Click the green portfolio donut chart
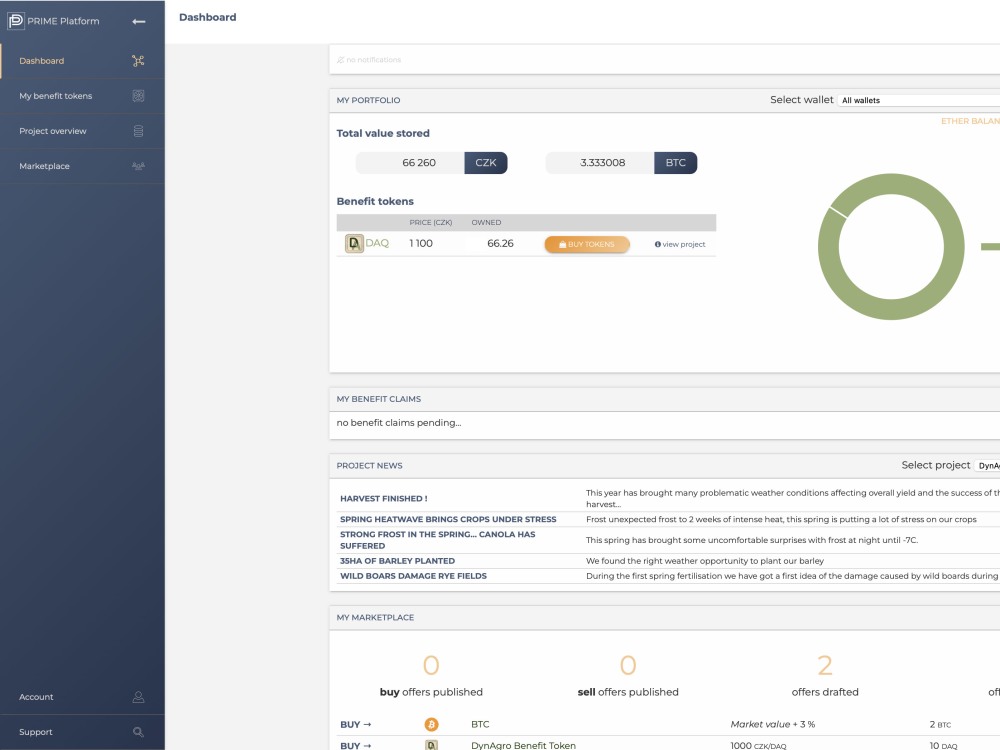1000x750 pixels. tap(891, 247)
